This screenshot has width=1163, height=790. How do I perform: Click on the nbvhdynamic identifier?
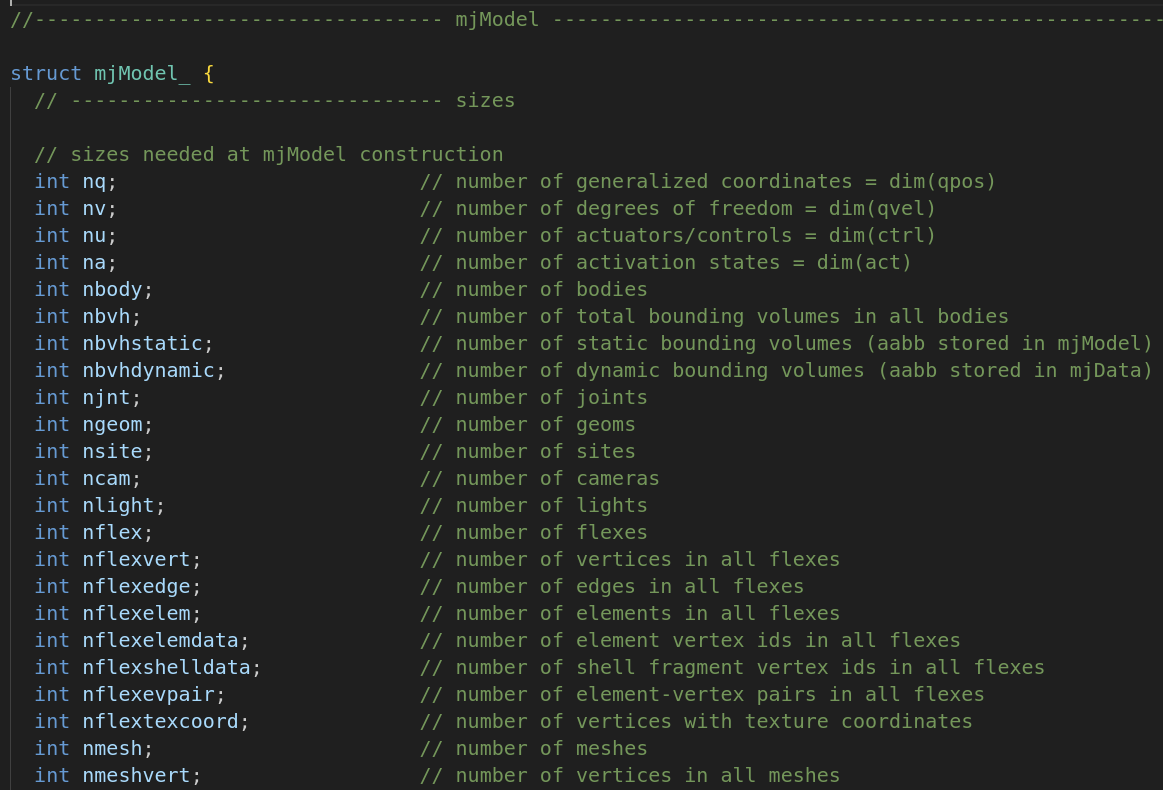tap(149, 370)
